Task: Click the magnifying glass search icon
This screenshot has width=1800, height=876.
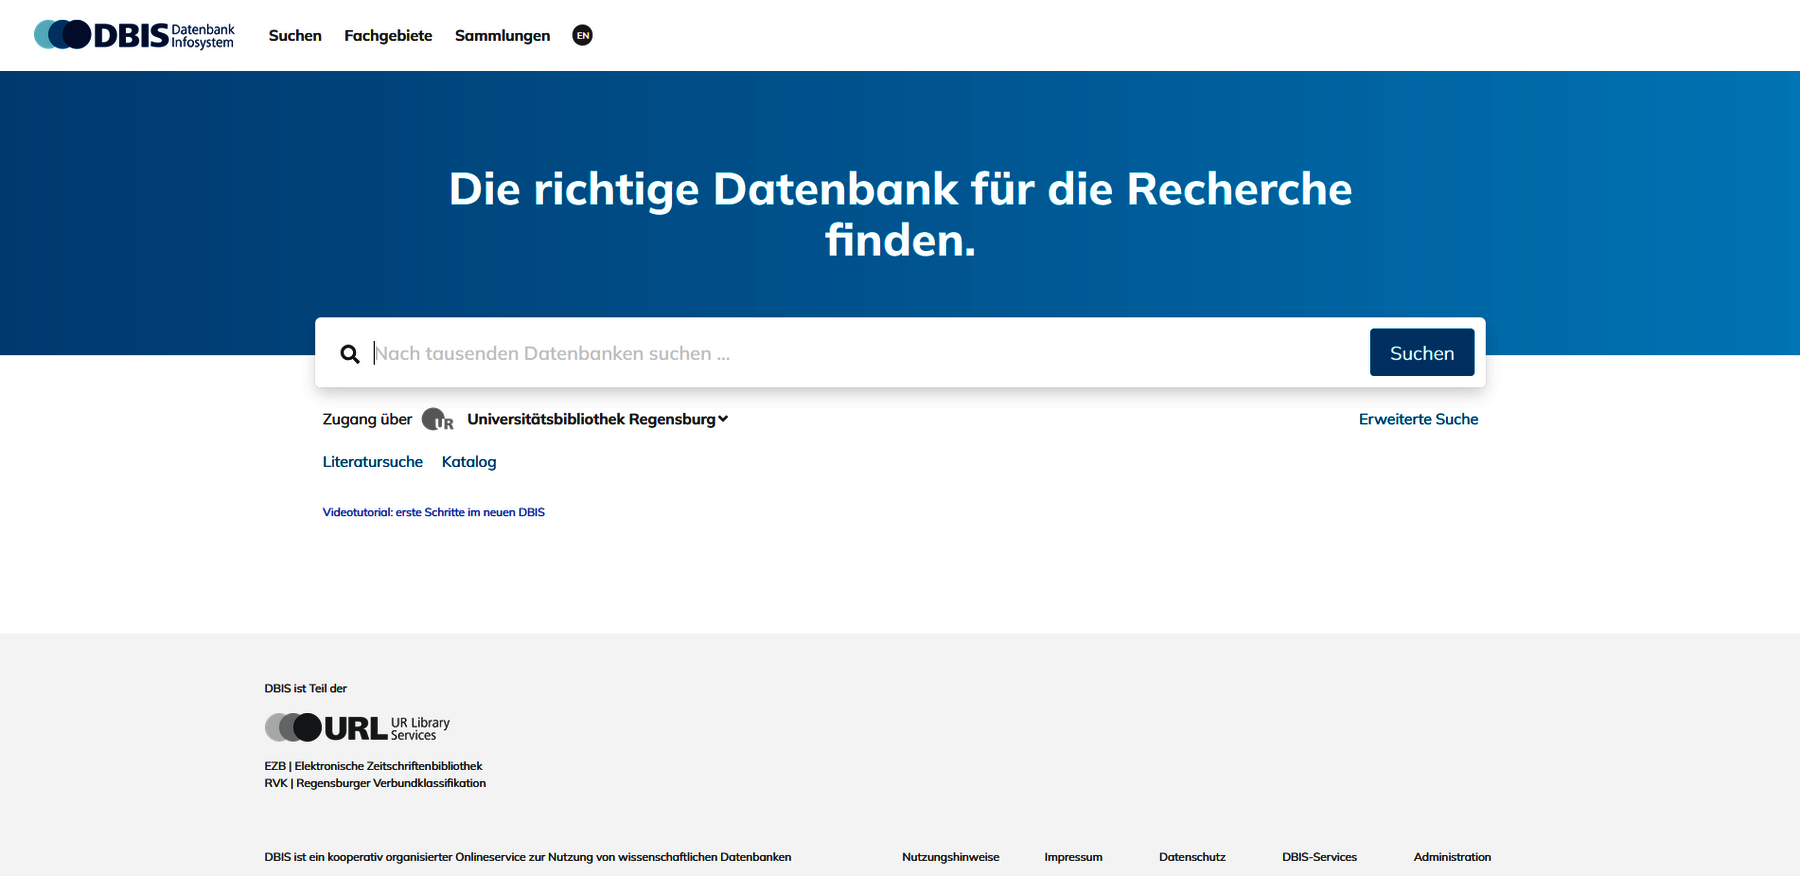Action: (x=349, y=354)
